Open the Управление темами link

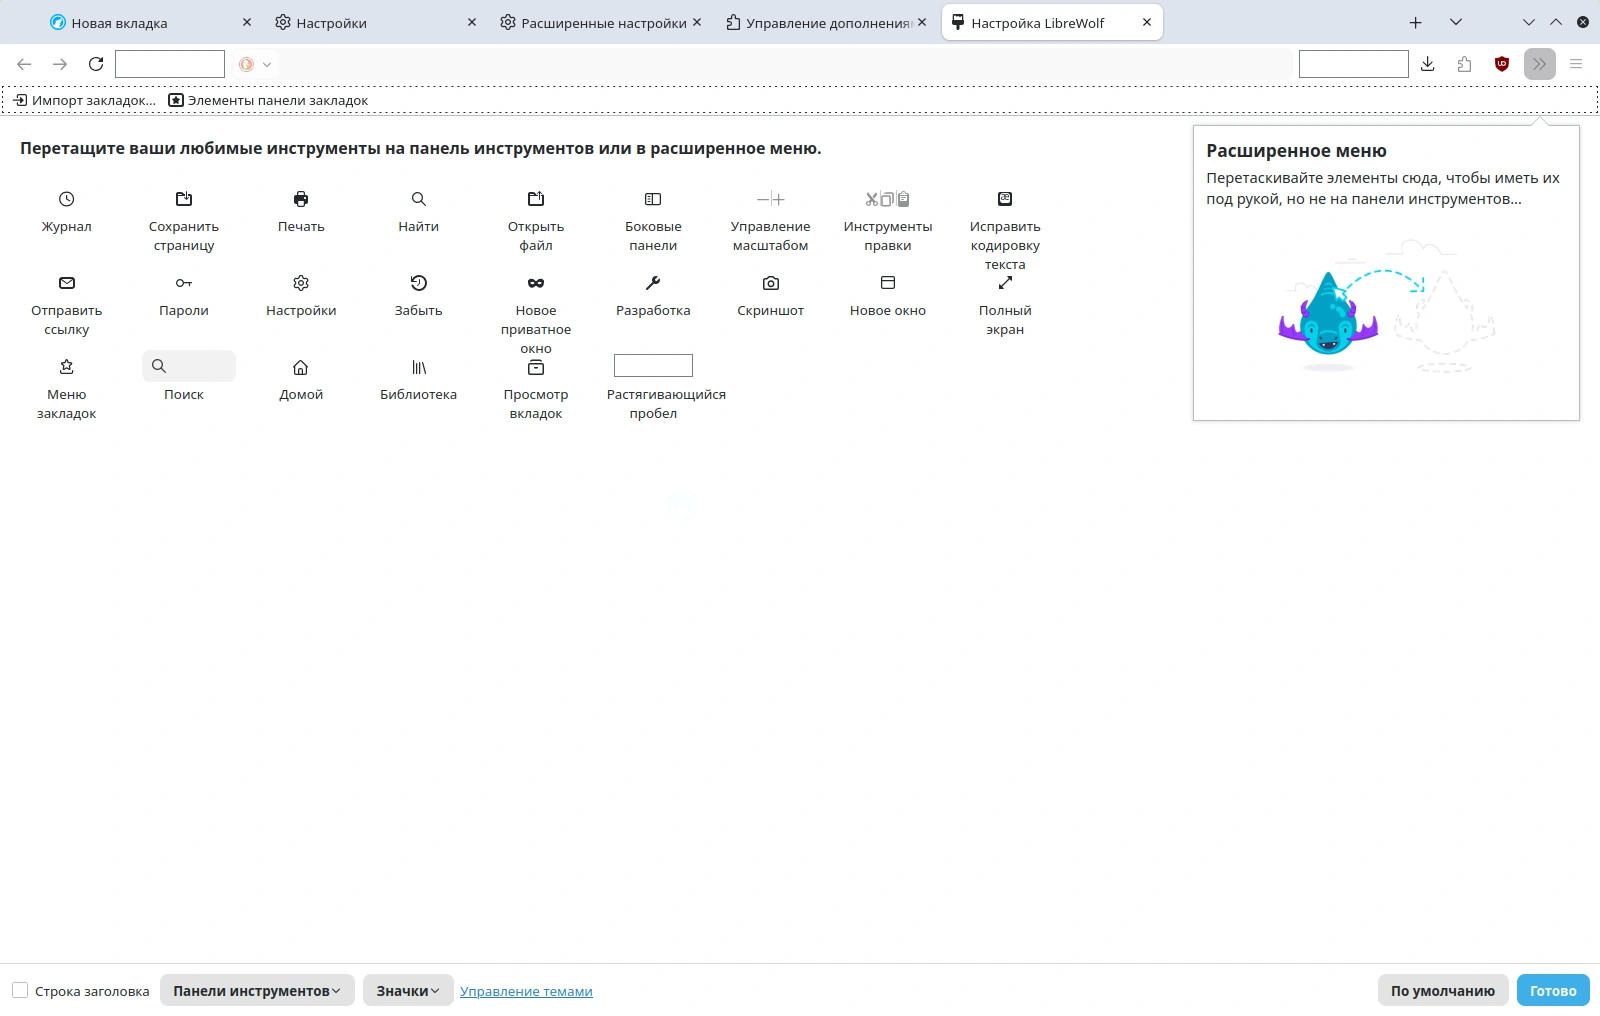click(x=526, y=991)
